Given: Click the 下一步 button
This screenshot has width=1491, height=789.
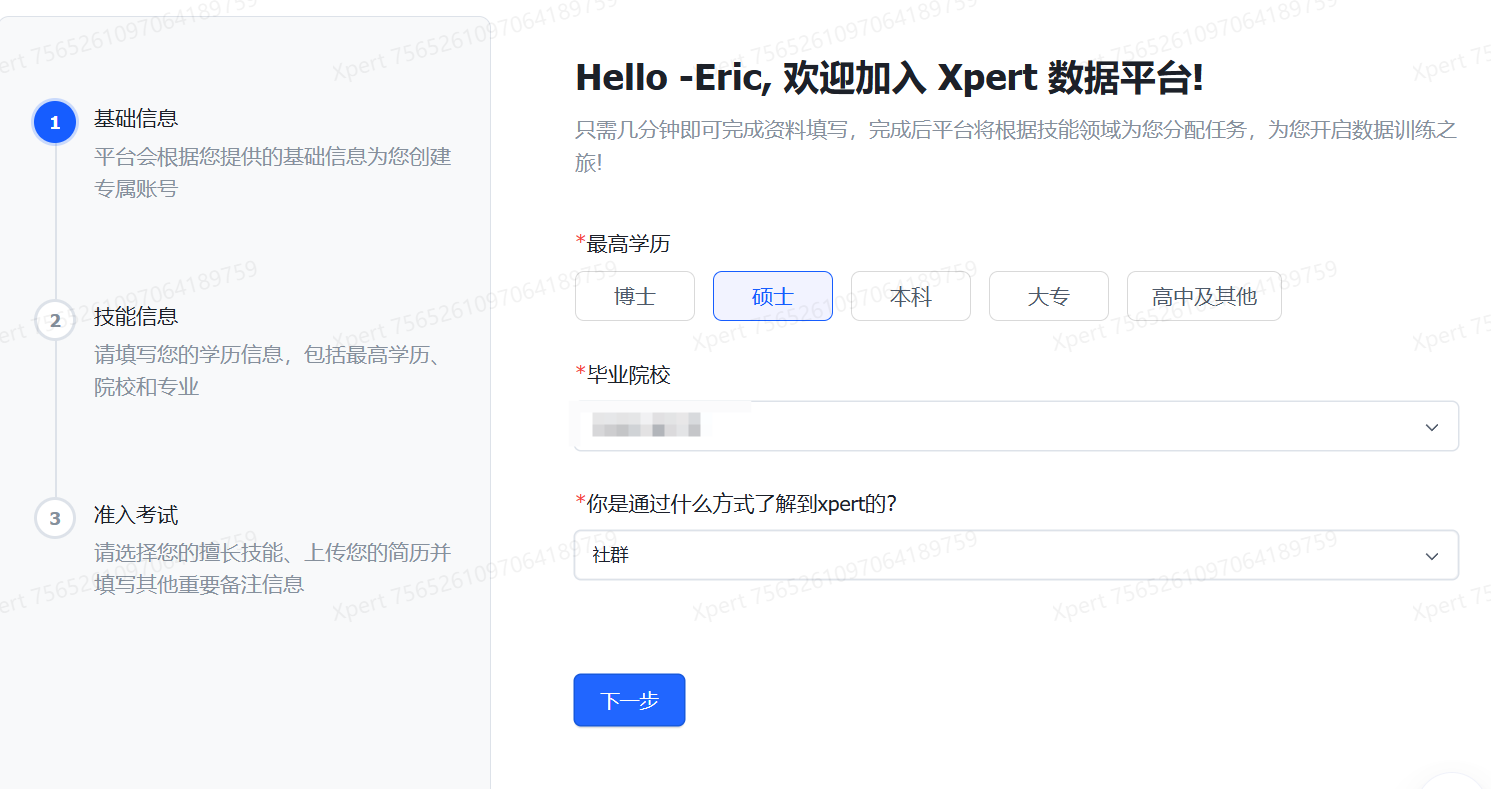Looking at the screenshot, I should point(629,700).
